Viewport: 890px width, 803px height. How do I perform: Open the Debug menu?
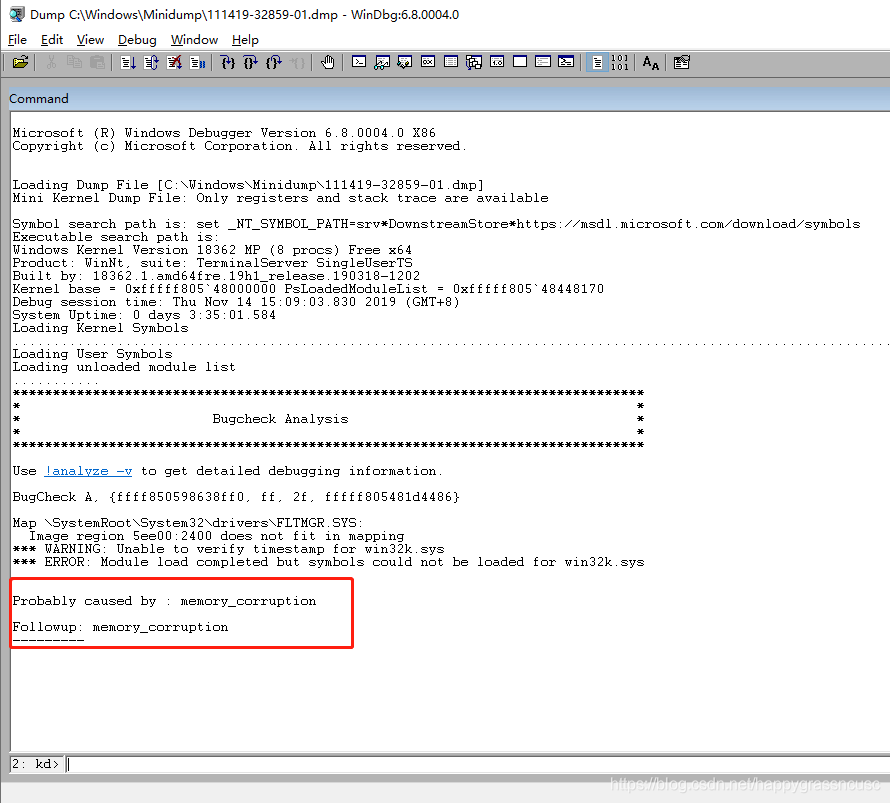click(137, 40)
